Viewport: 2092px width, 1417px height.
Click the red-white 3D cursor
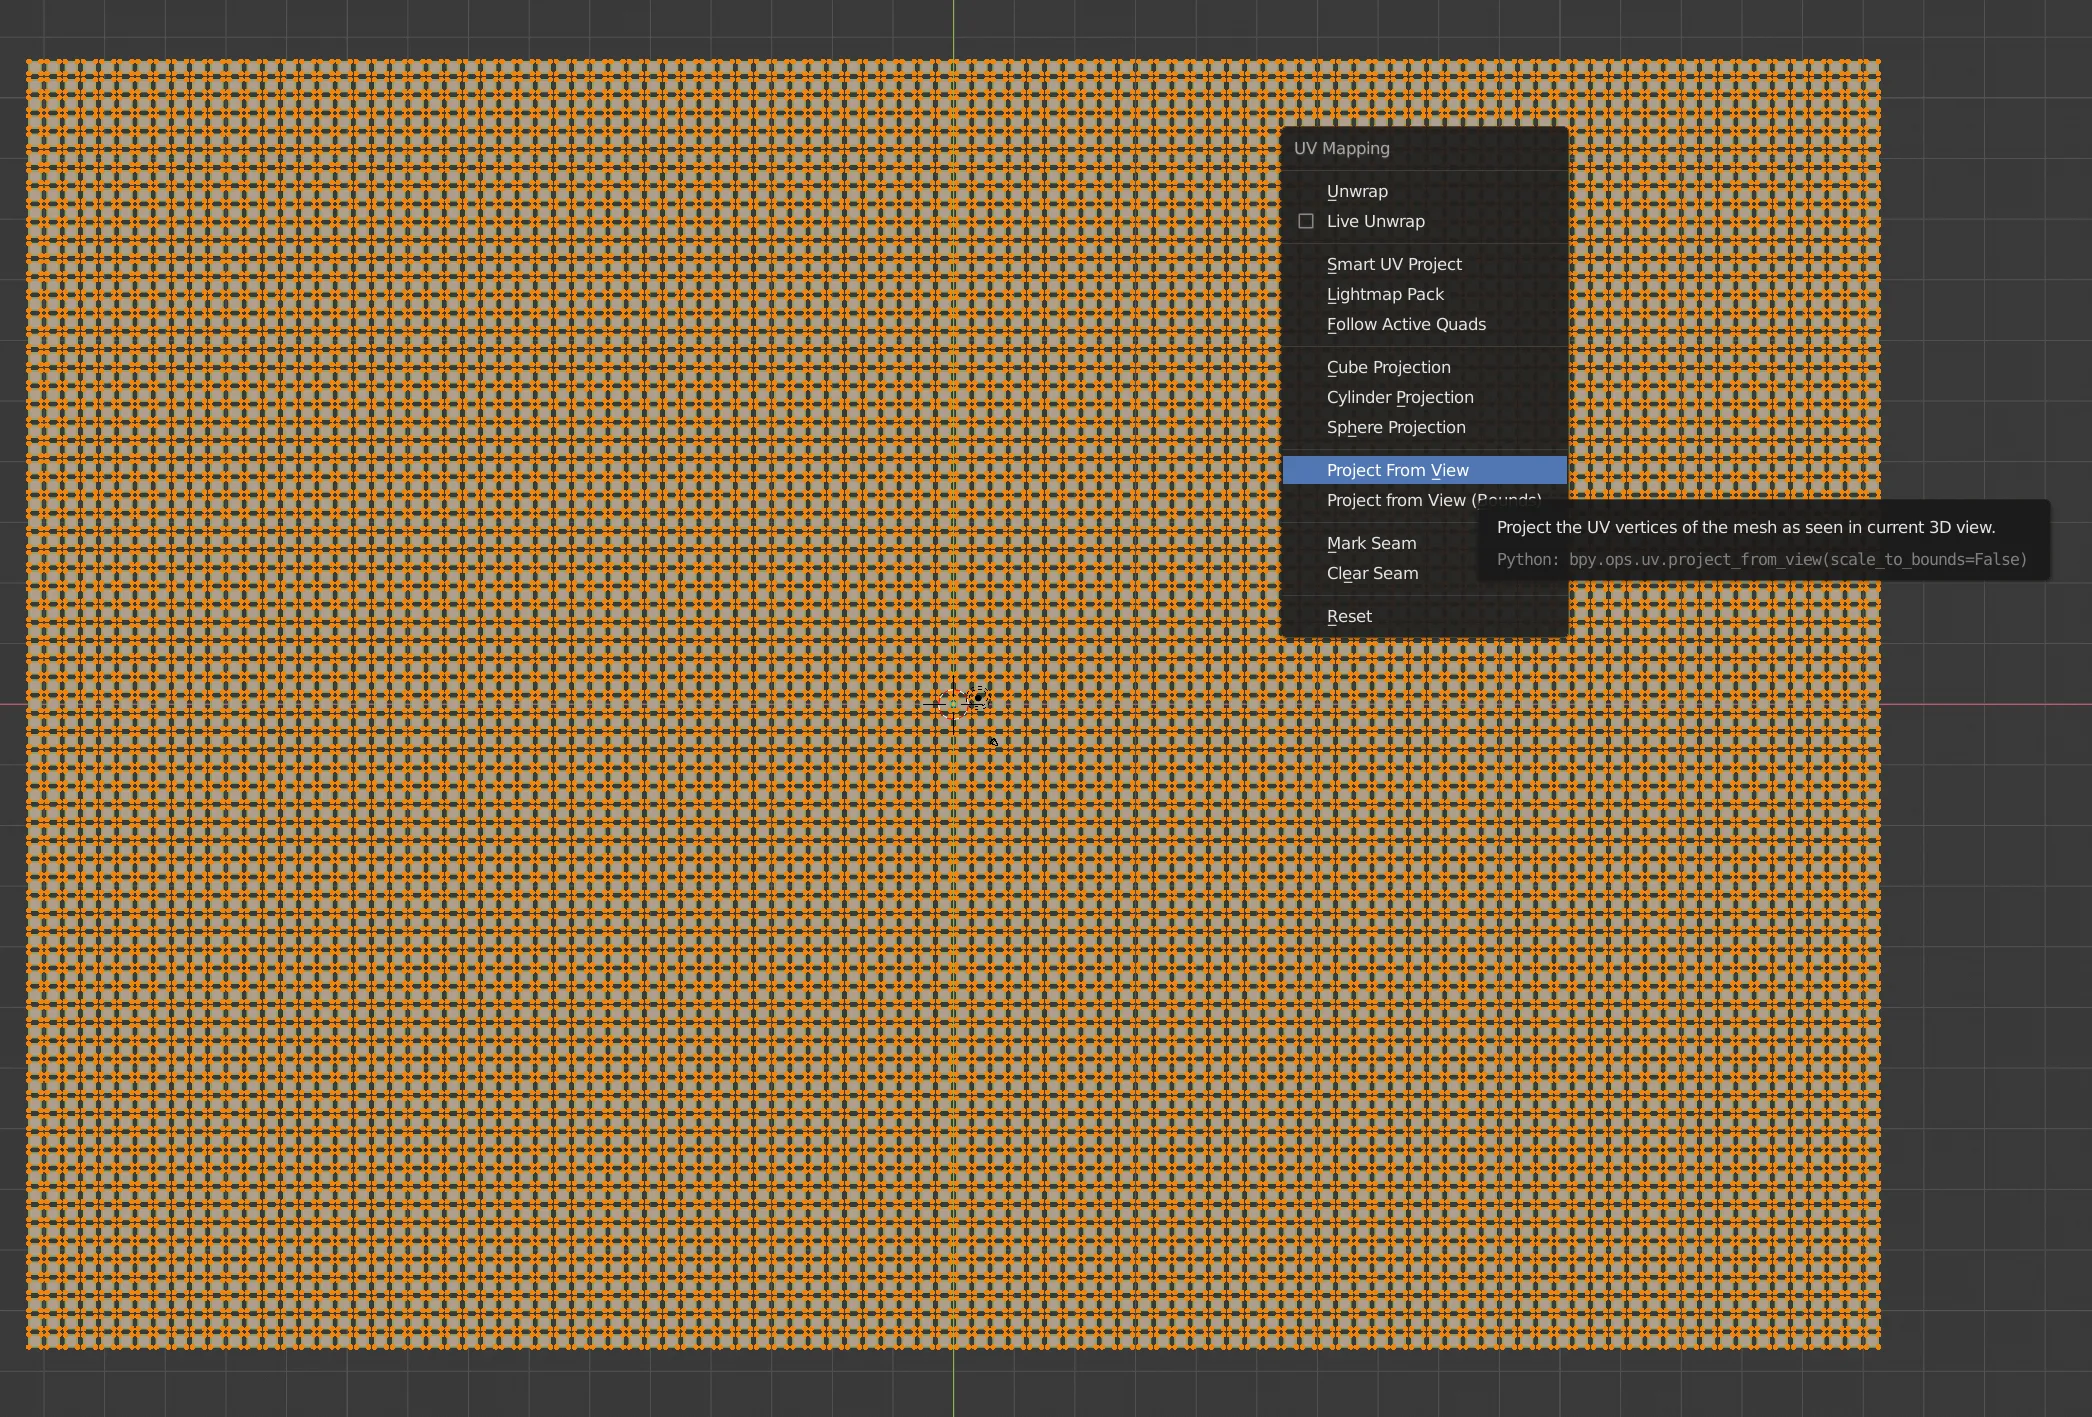point(953,704)
